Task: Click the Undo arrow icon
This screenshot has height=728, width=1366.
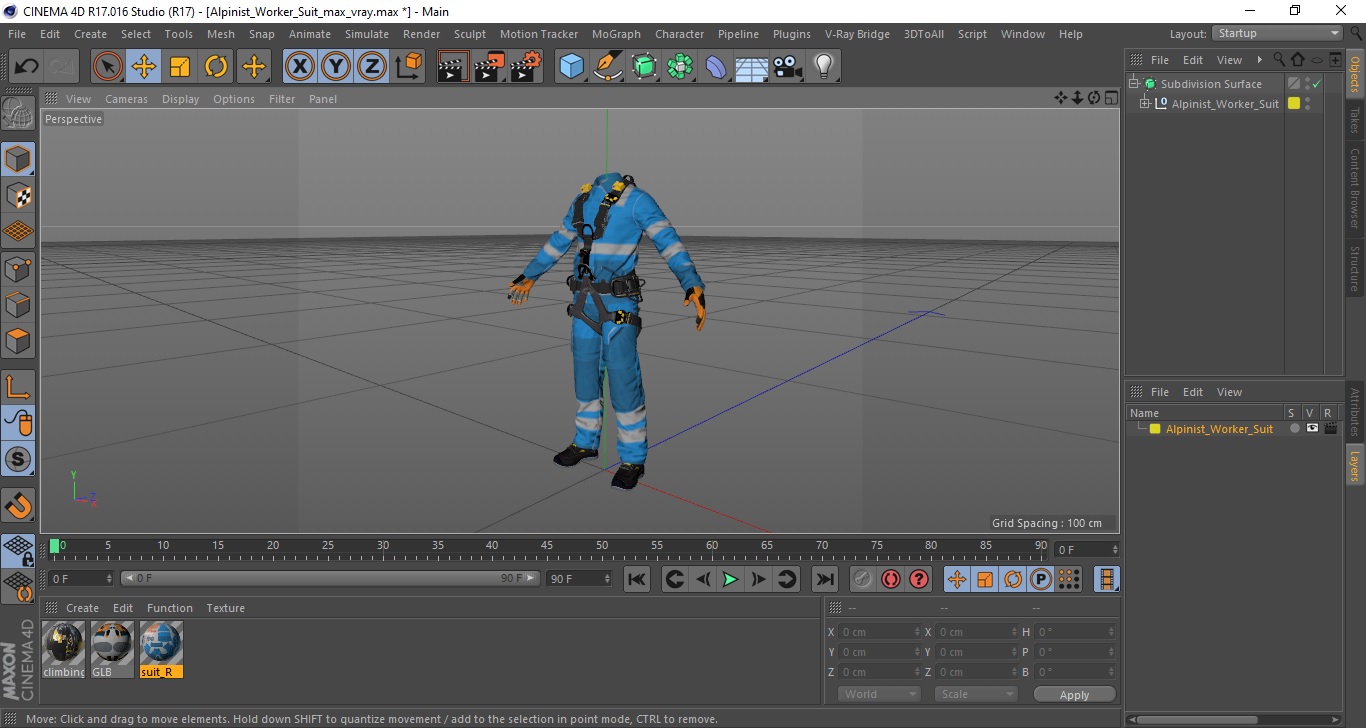Action: 26,67
